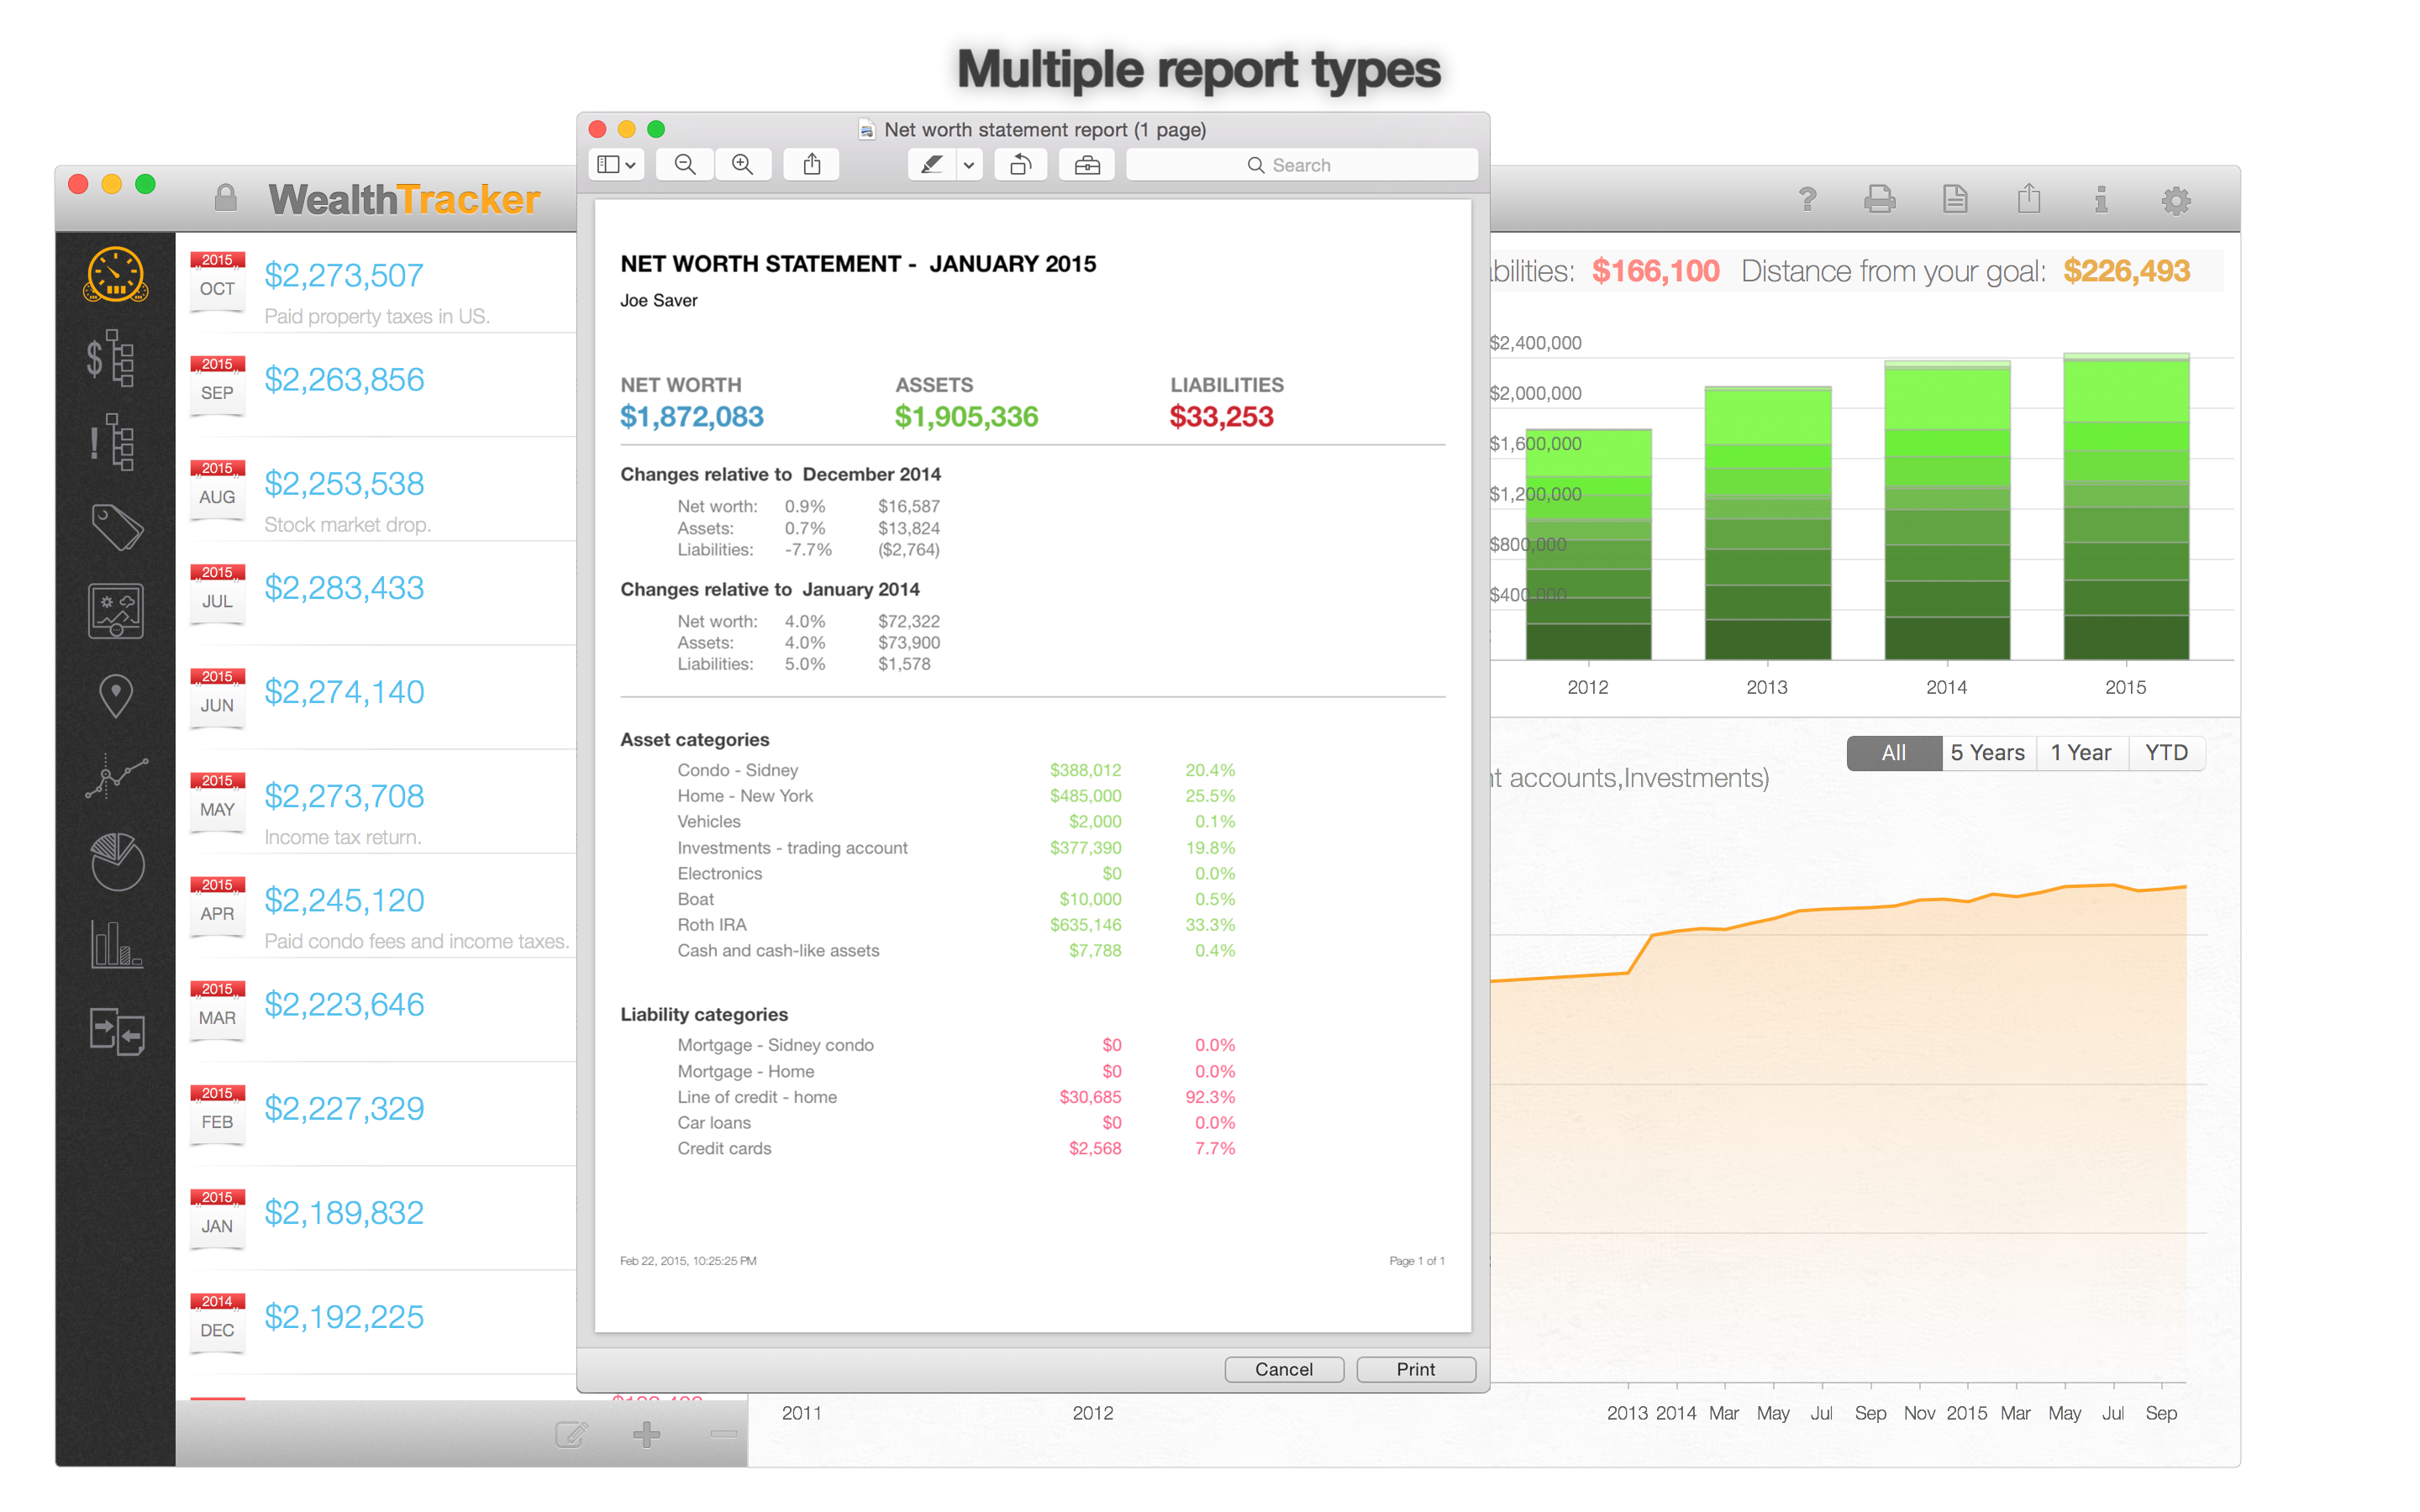Toggle the 1 Year chart view

(2082, 752)
